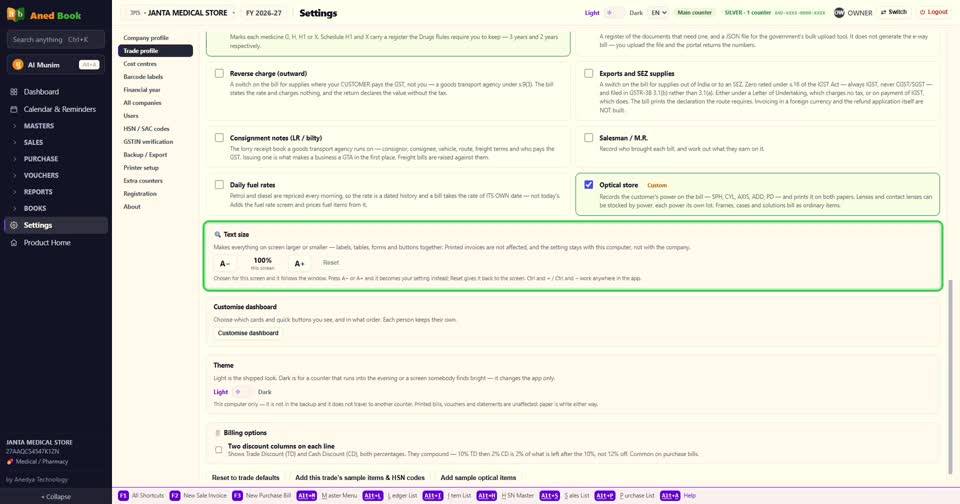Screen dimensions: 960x504
Task: Expand the REPORTS section
Action: [38, 192]
